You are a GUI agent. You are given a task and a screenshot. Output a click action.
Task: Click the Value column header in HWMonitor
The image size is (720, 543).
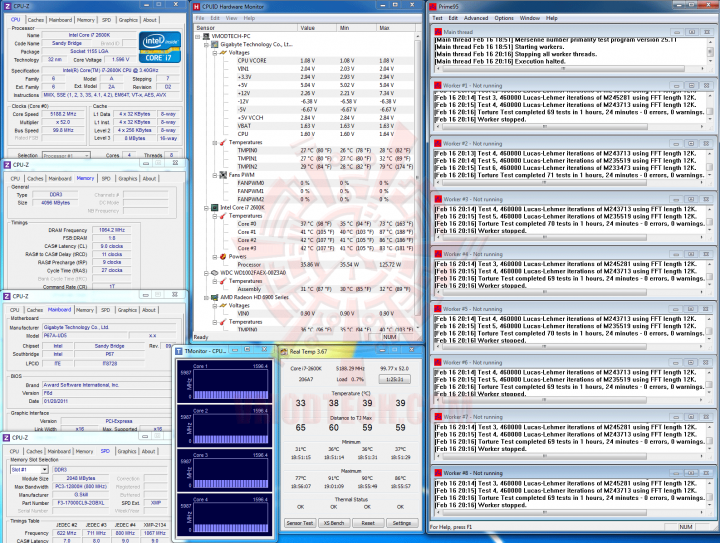tap(317, 28)
